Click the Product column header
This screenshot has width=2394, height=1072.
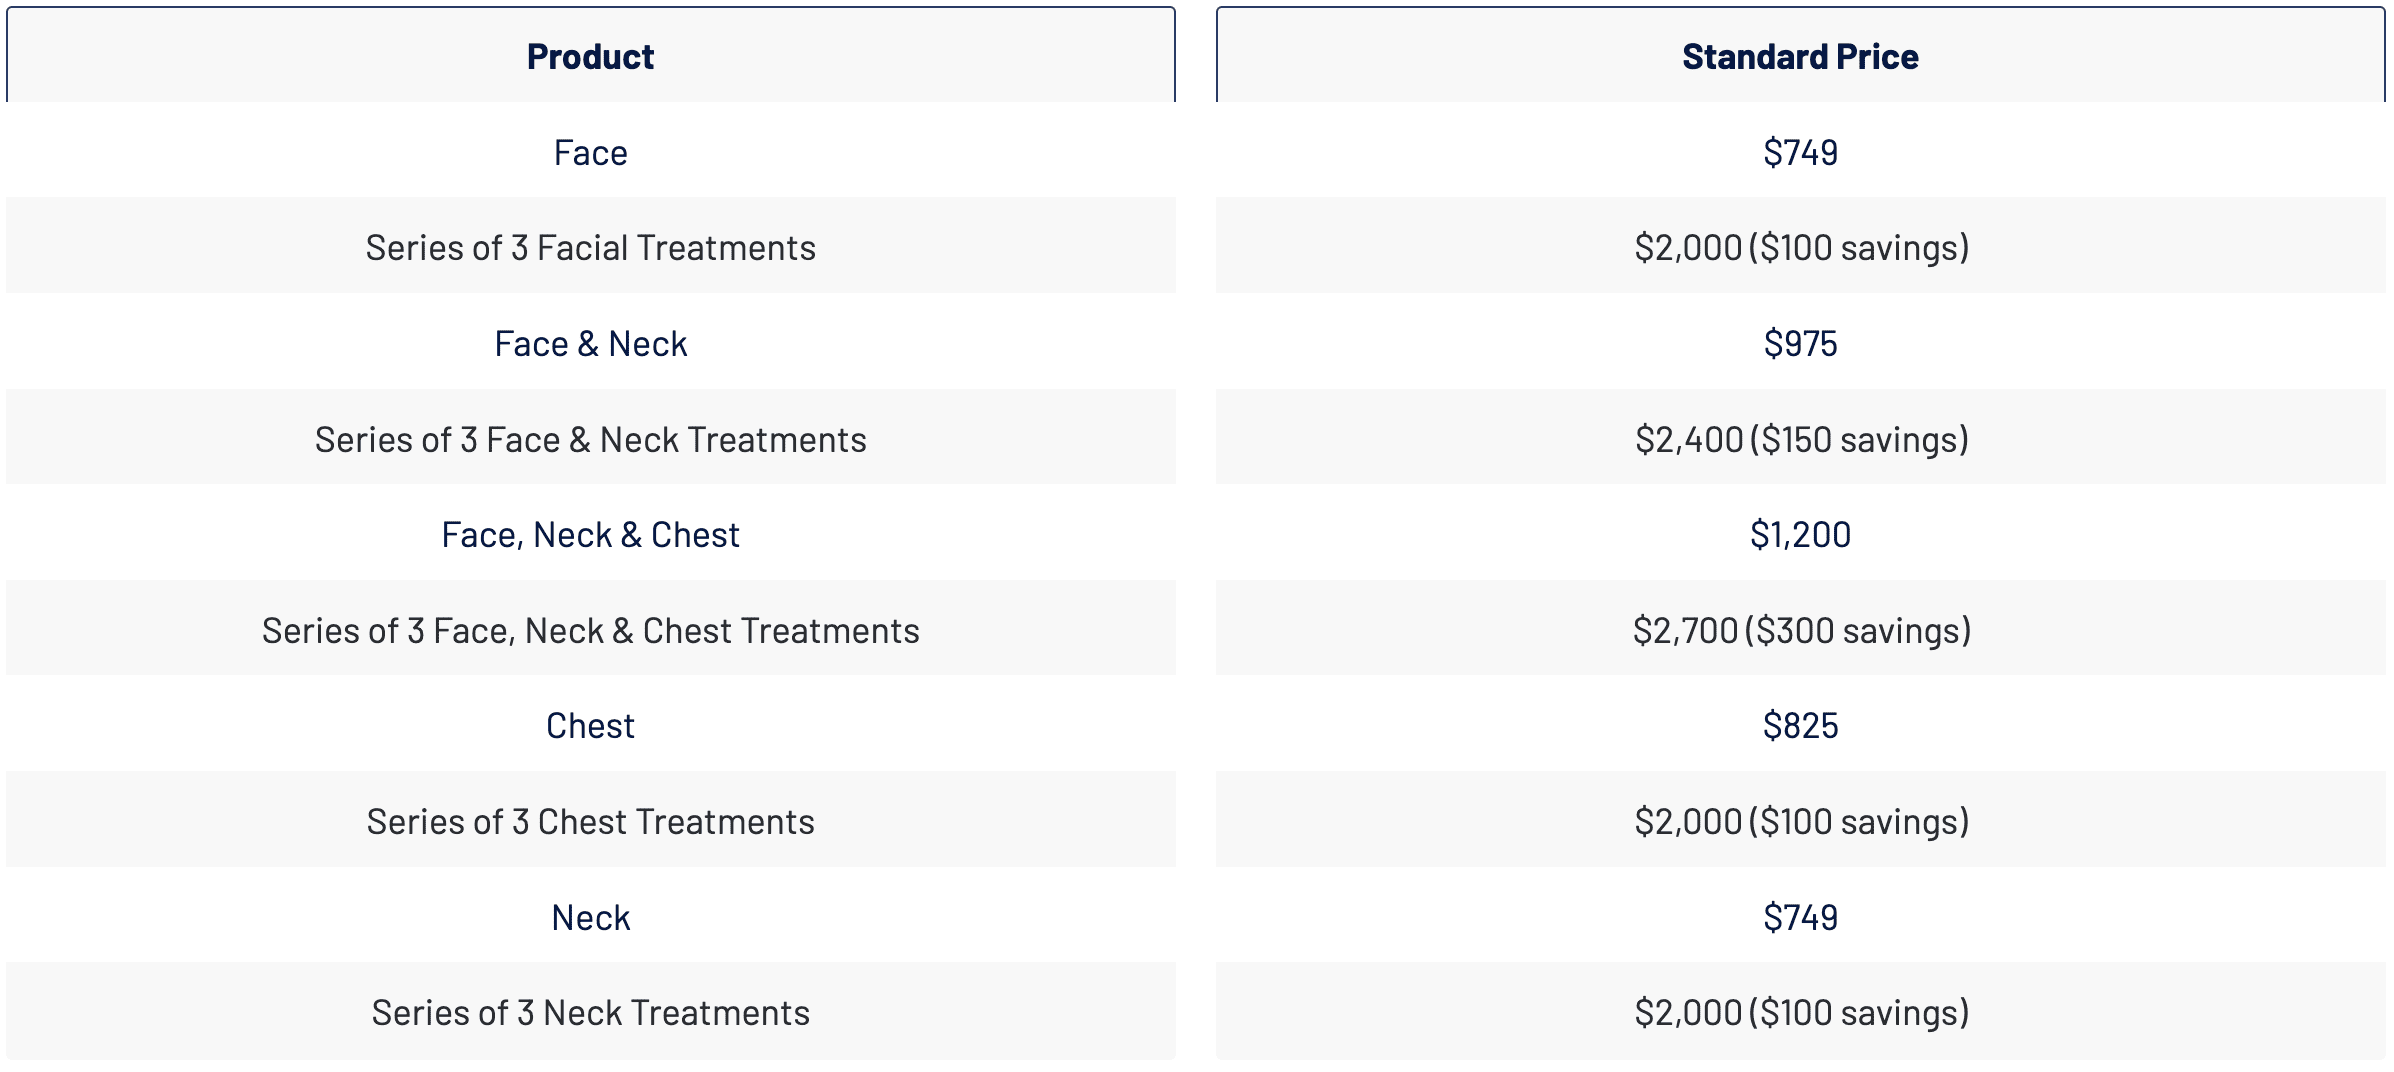tap(590, 57)
